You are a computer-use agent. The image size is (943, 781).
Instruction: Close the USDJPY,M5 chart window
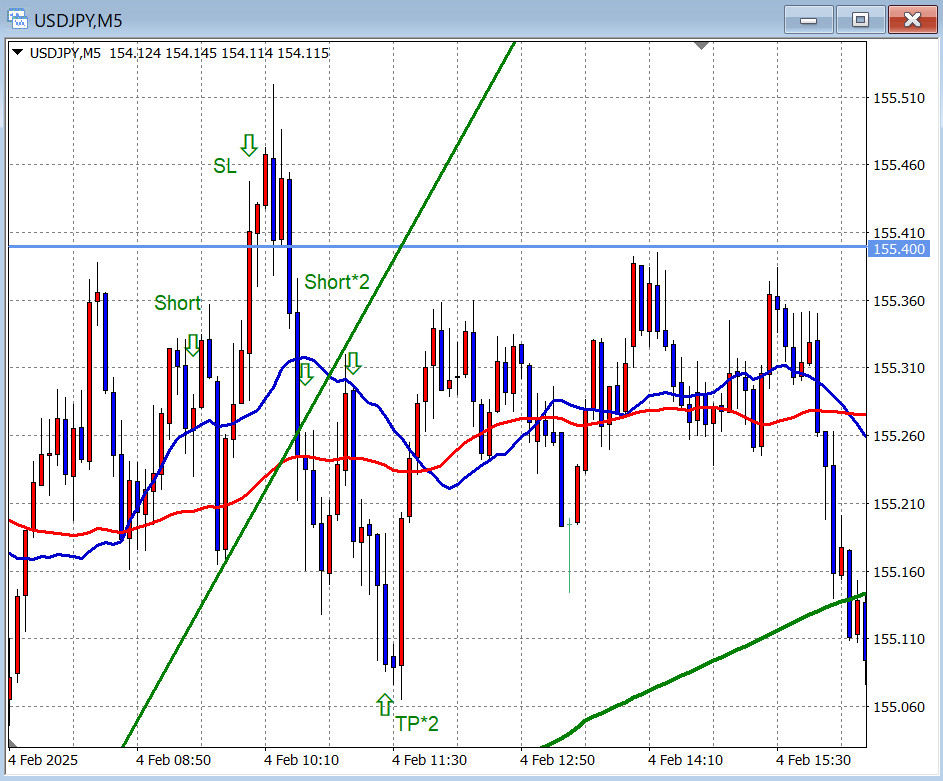tap(911, 19)
